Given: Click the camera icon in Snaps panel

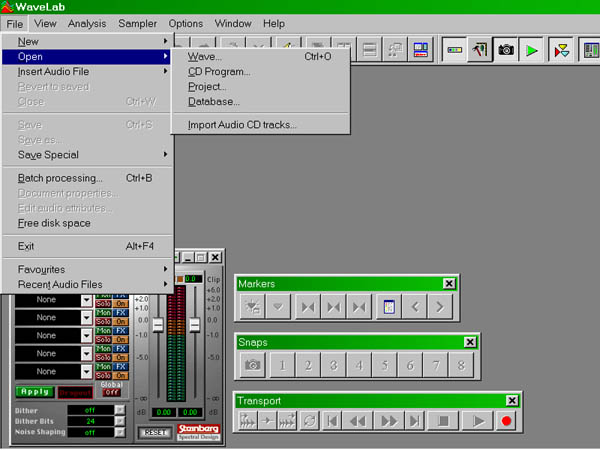Looking at the screenshot, I should [x=253, y=365].
